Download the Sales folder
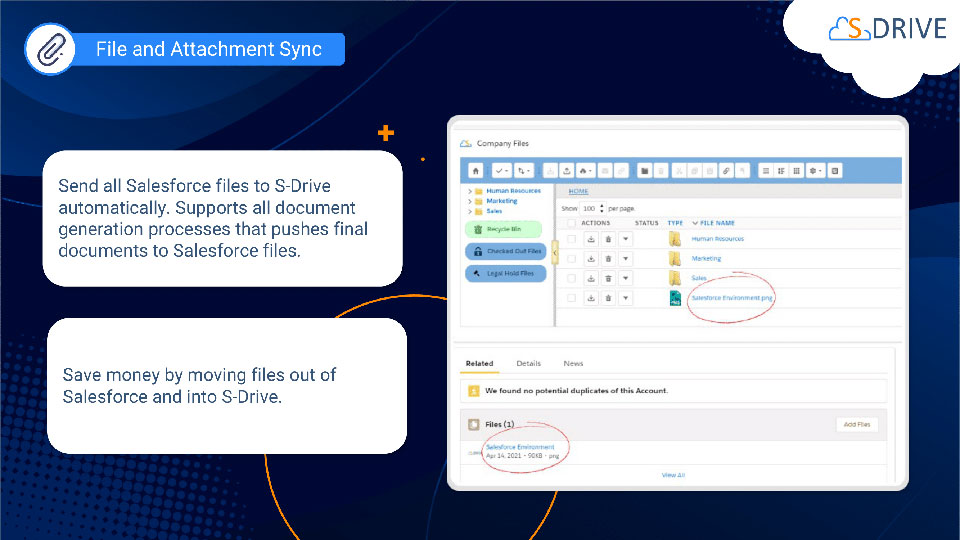Viewport: 960px width, 540px height. click(591, 278)
